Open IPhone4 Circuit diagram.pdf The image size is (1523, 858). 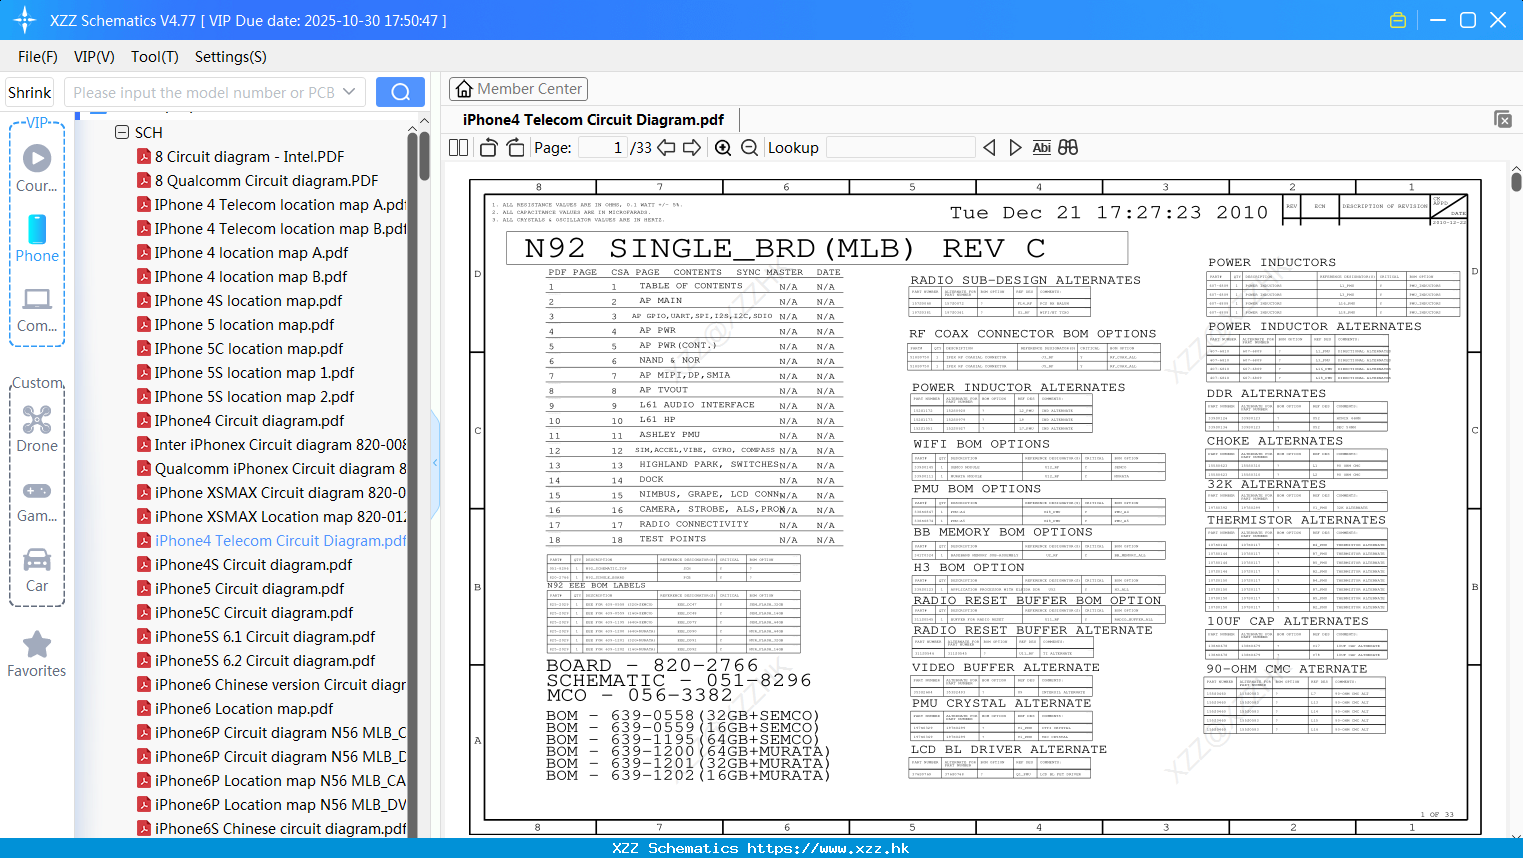click(249, 421)
